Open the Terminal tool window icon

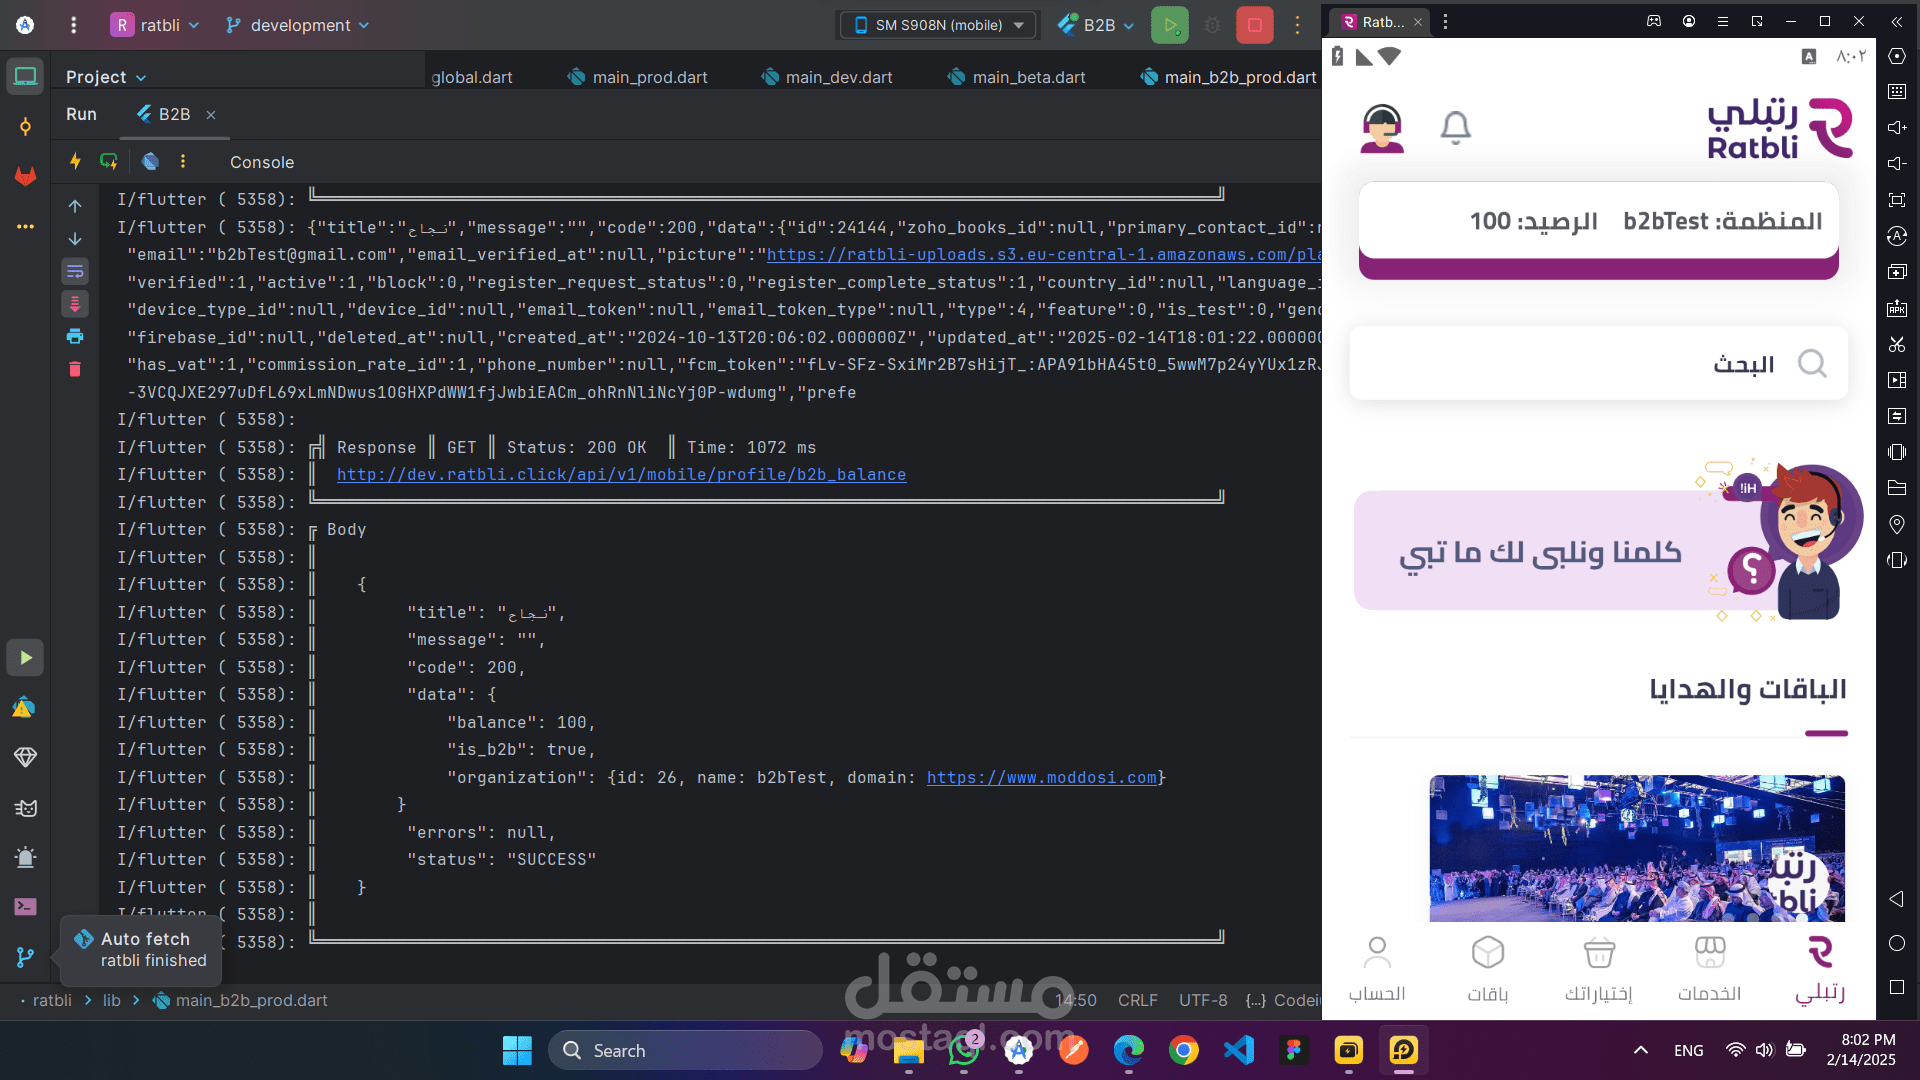[x=25, y=907]
